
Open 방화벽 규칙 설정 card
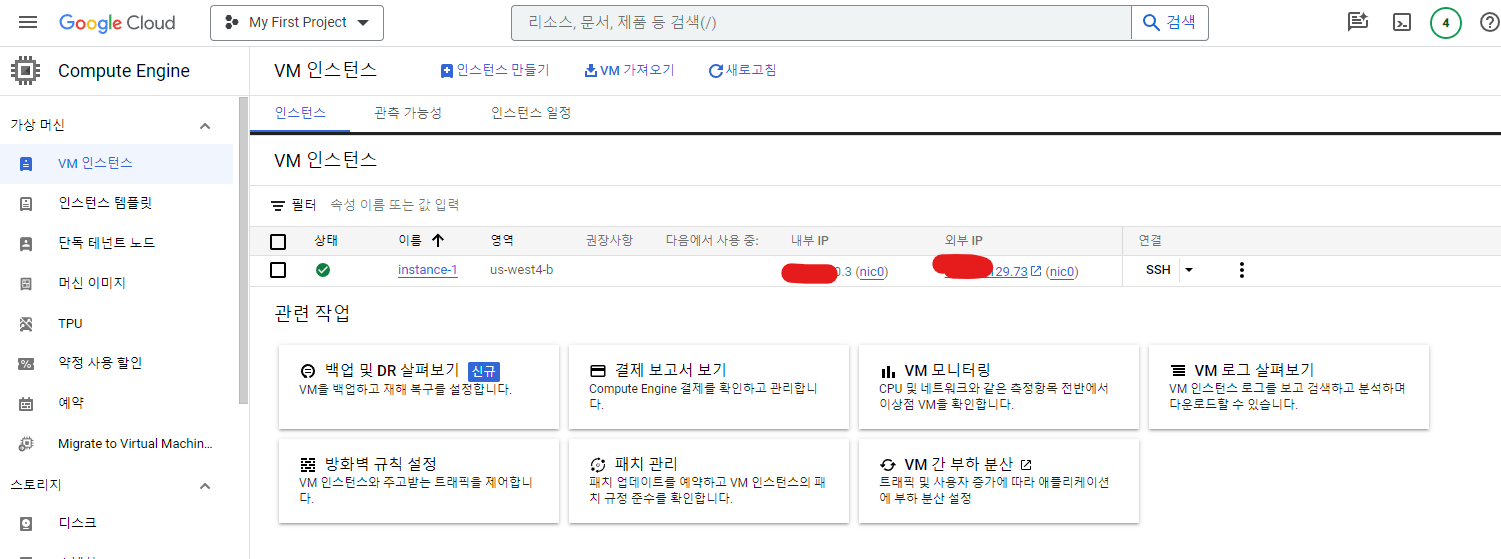[419, 481]
